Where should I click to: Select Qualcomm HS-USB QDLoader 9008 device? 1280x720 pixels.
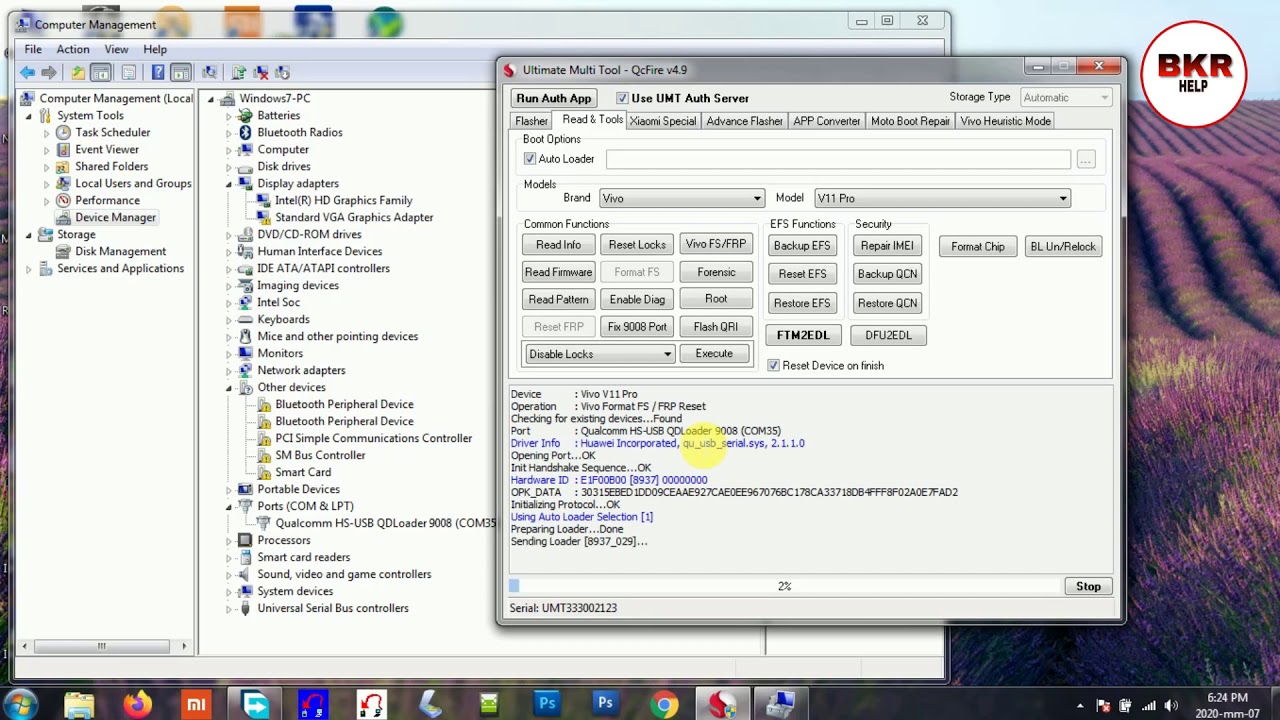[386, 523]
